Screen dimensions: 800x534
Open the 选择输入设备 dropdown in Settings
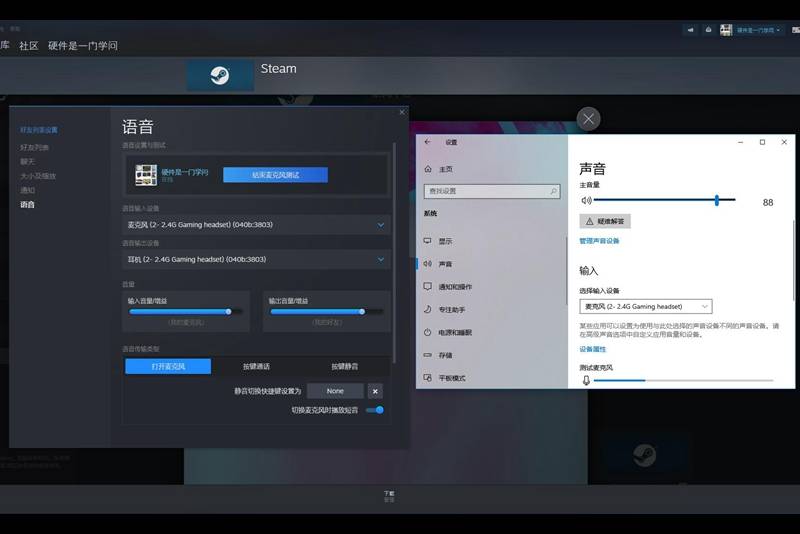pyautogui.click(x=646, y=306)
